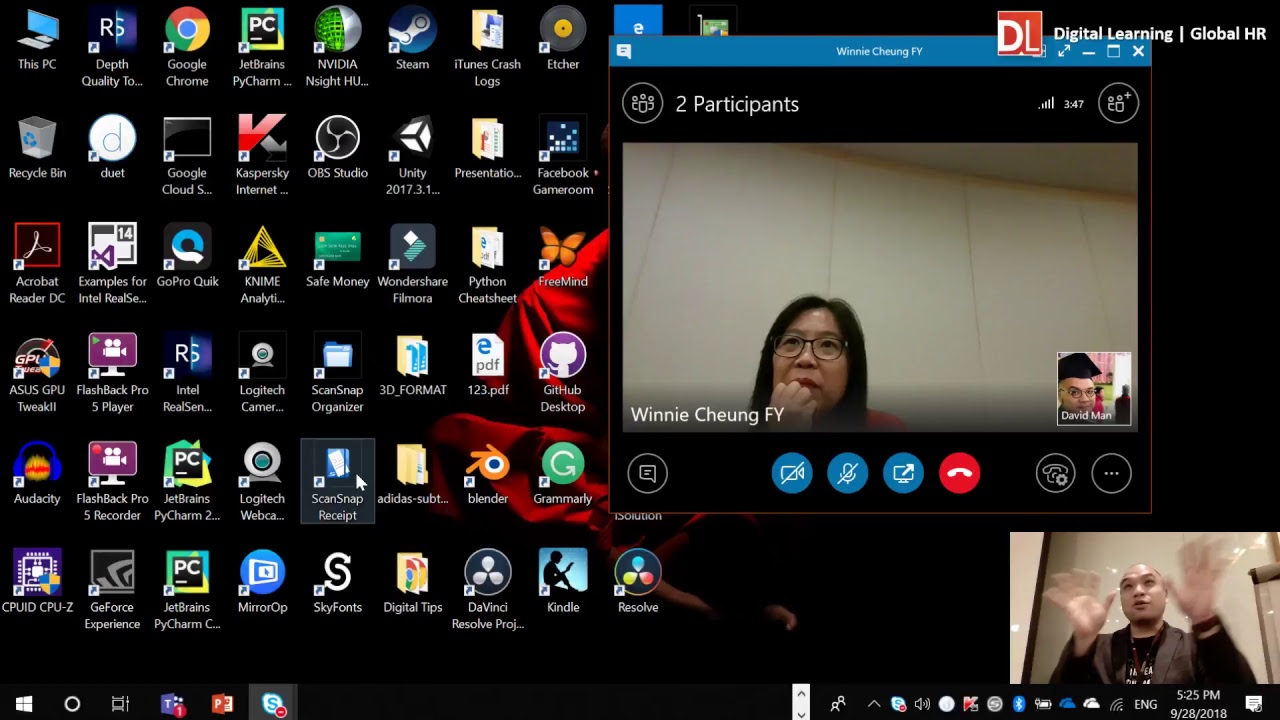Open Grammarly desktop icon

563,475
